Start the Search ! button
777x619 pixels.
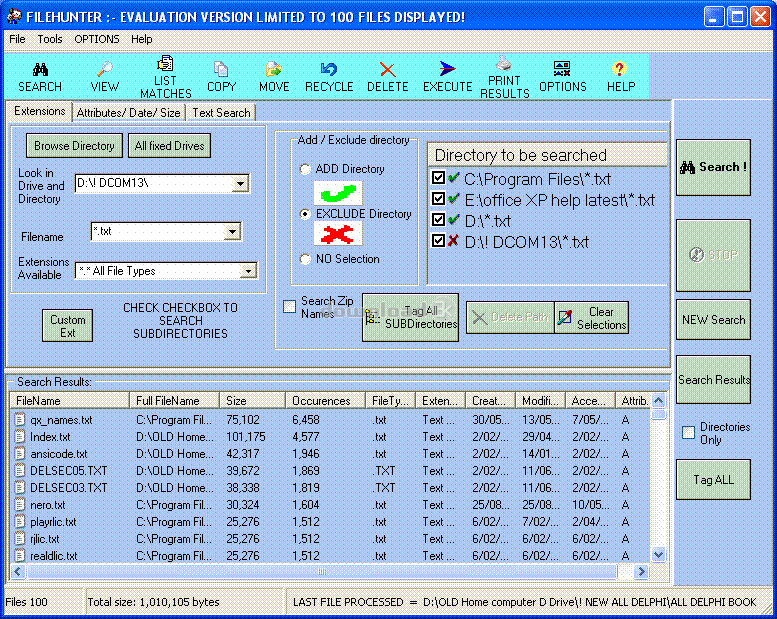click(714, 168)
